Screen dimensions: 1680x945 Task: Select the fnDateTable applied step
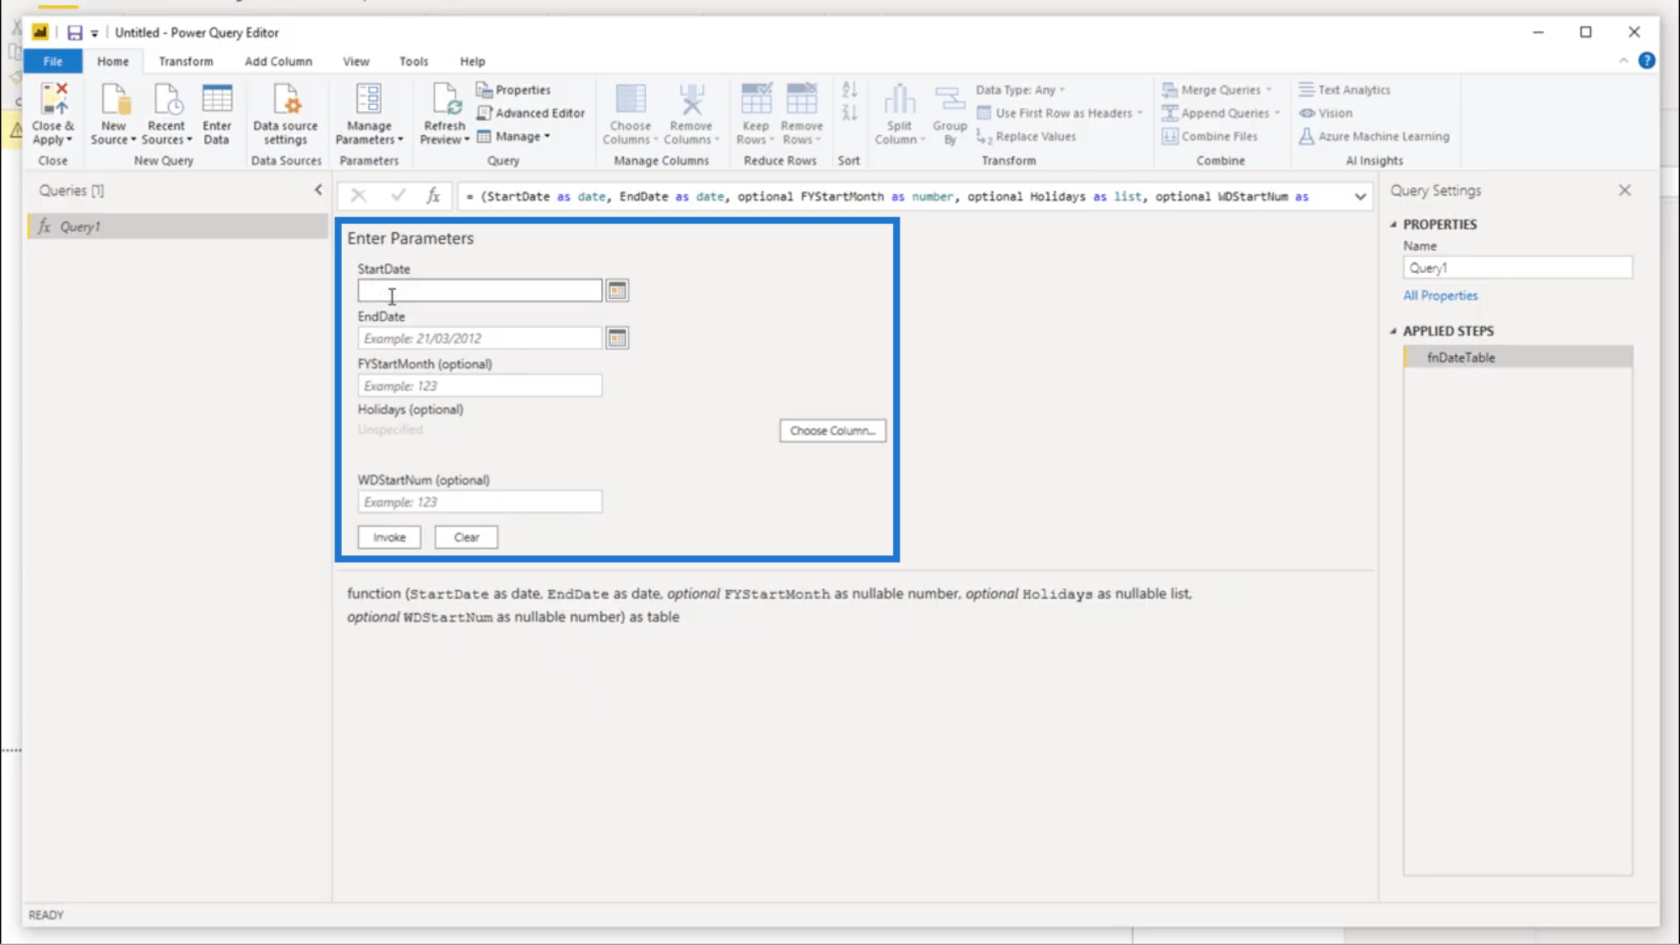[x=1518, y=357]
